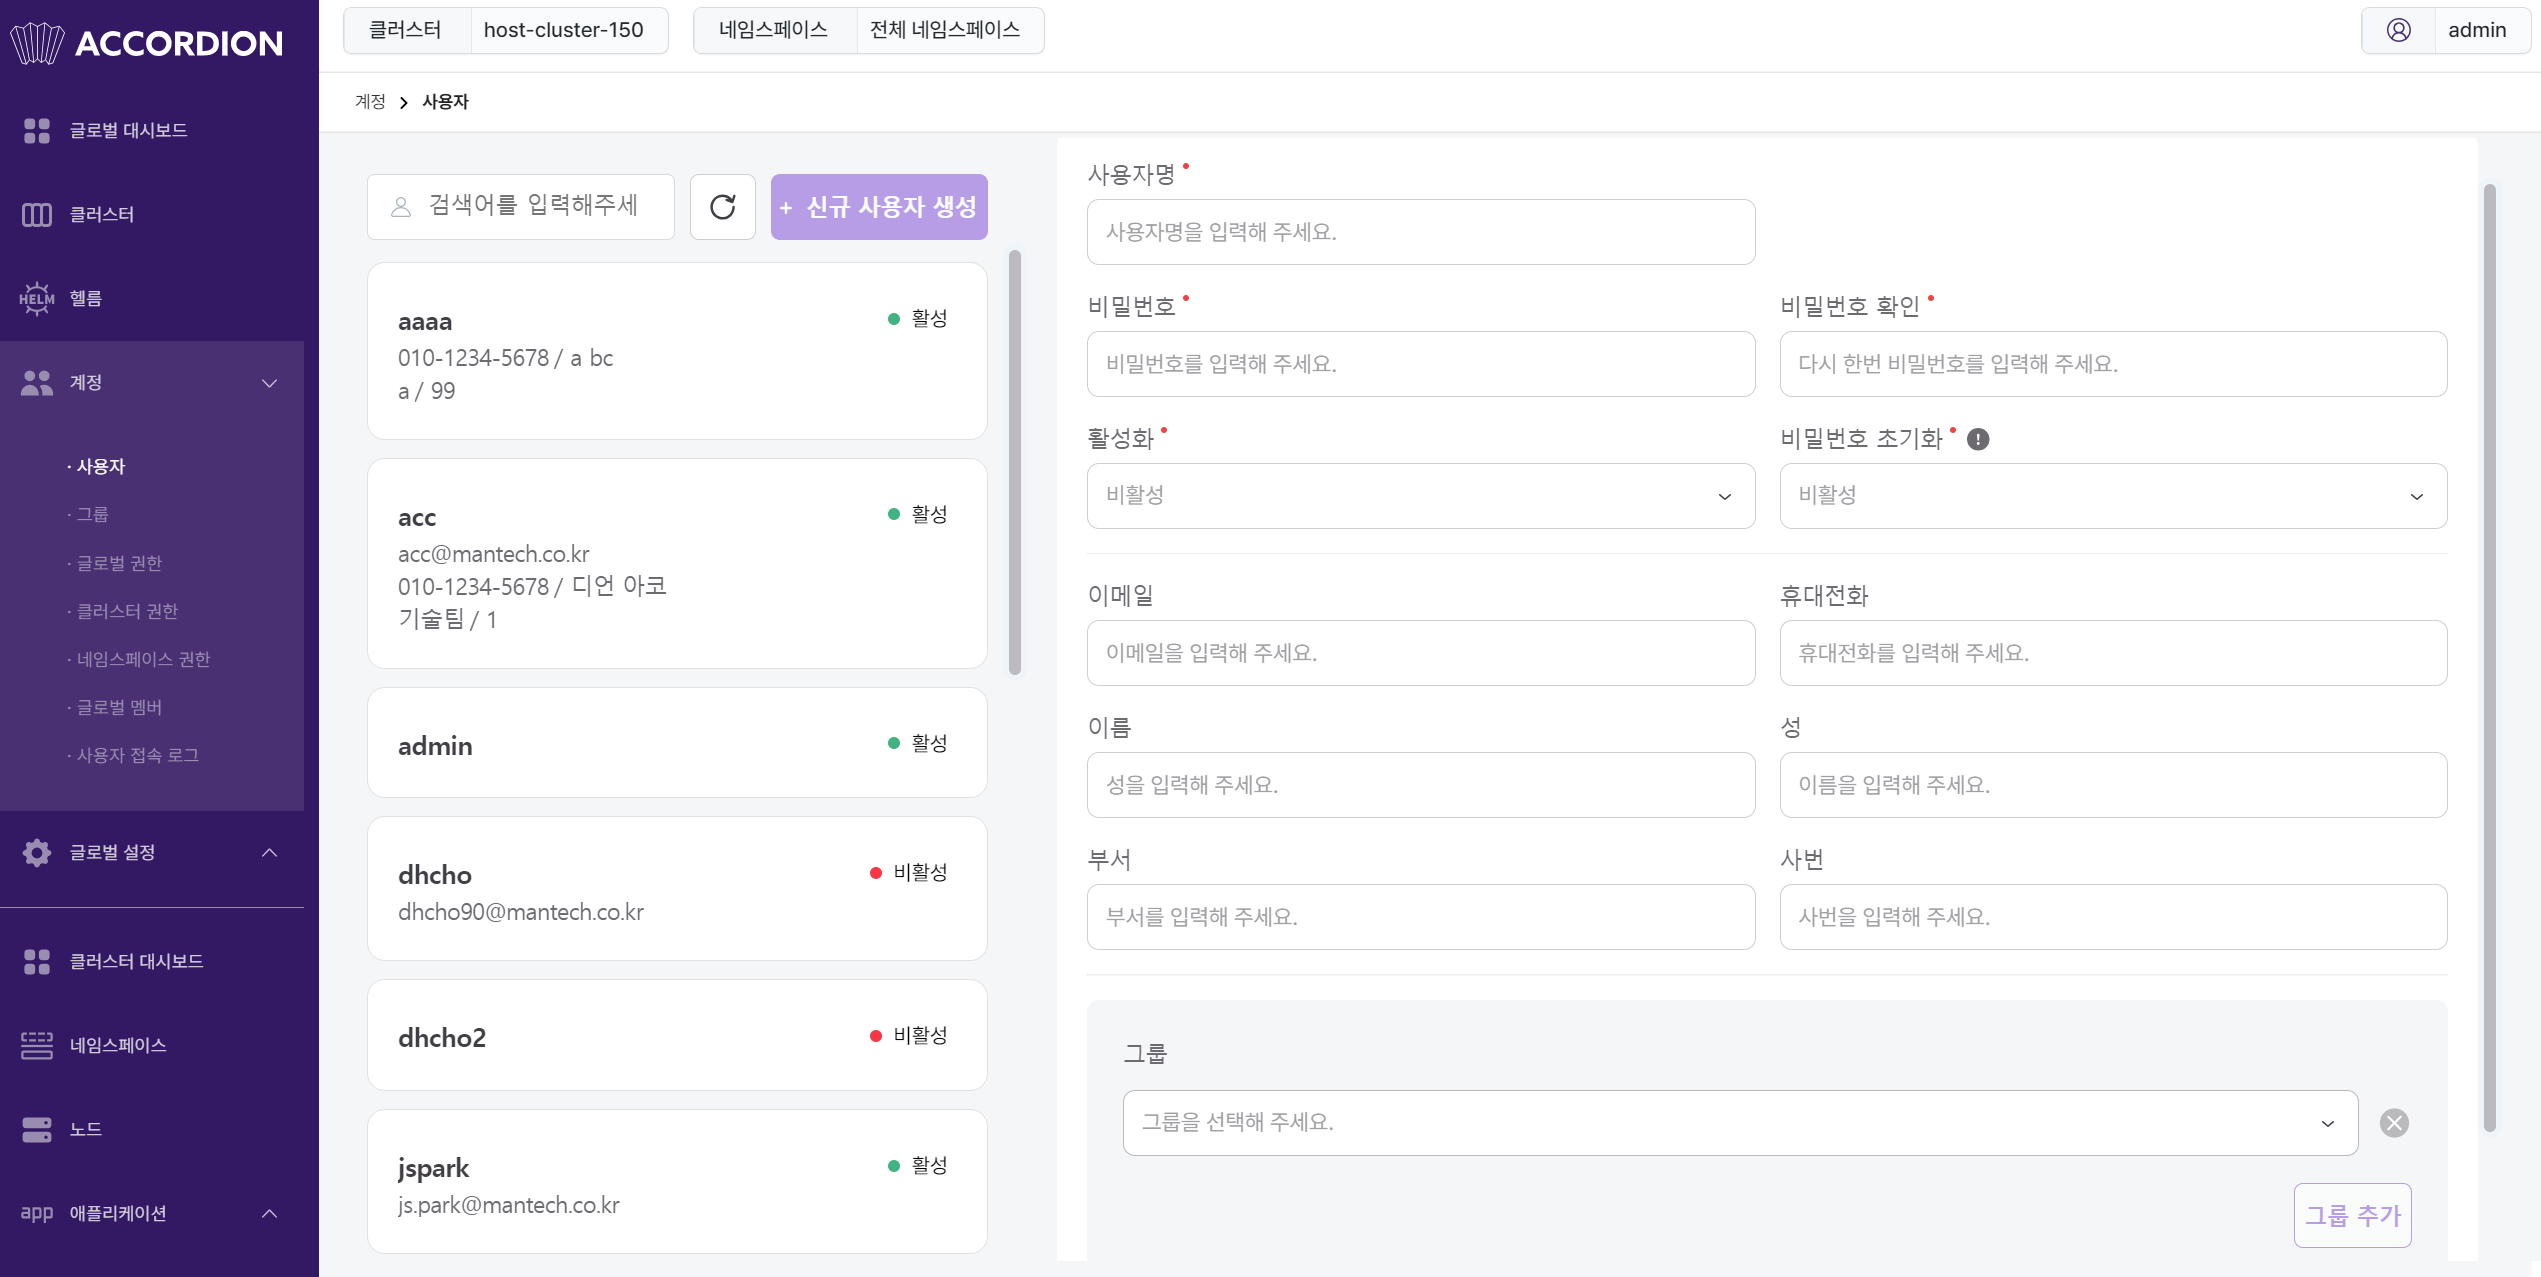Click the form panel scrollbar
Screen dimensions: 2541x1277
coord(2489,658)
